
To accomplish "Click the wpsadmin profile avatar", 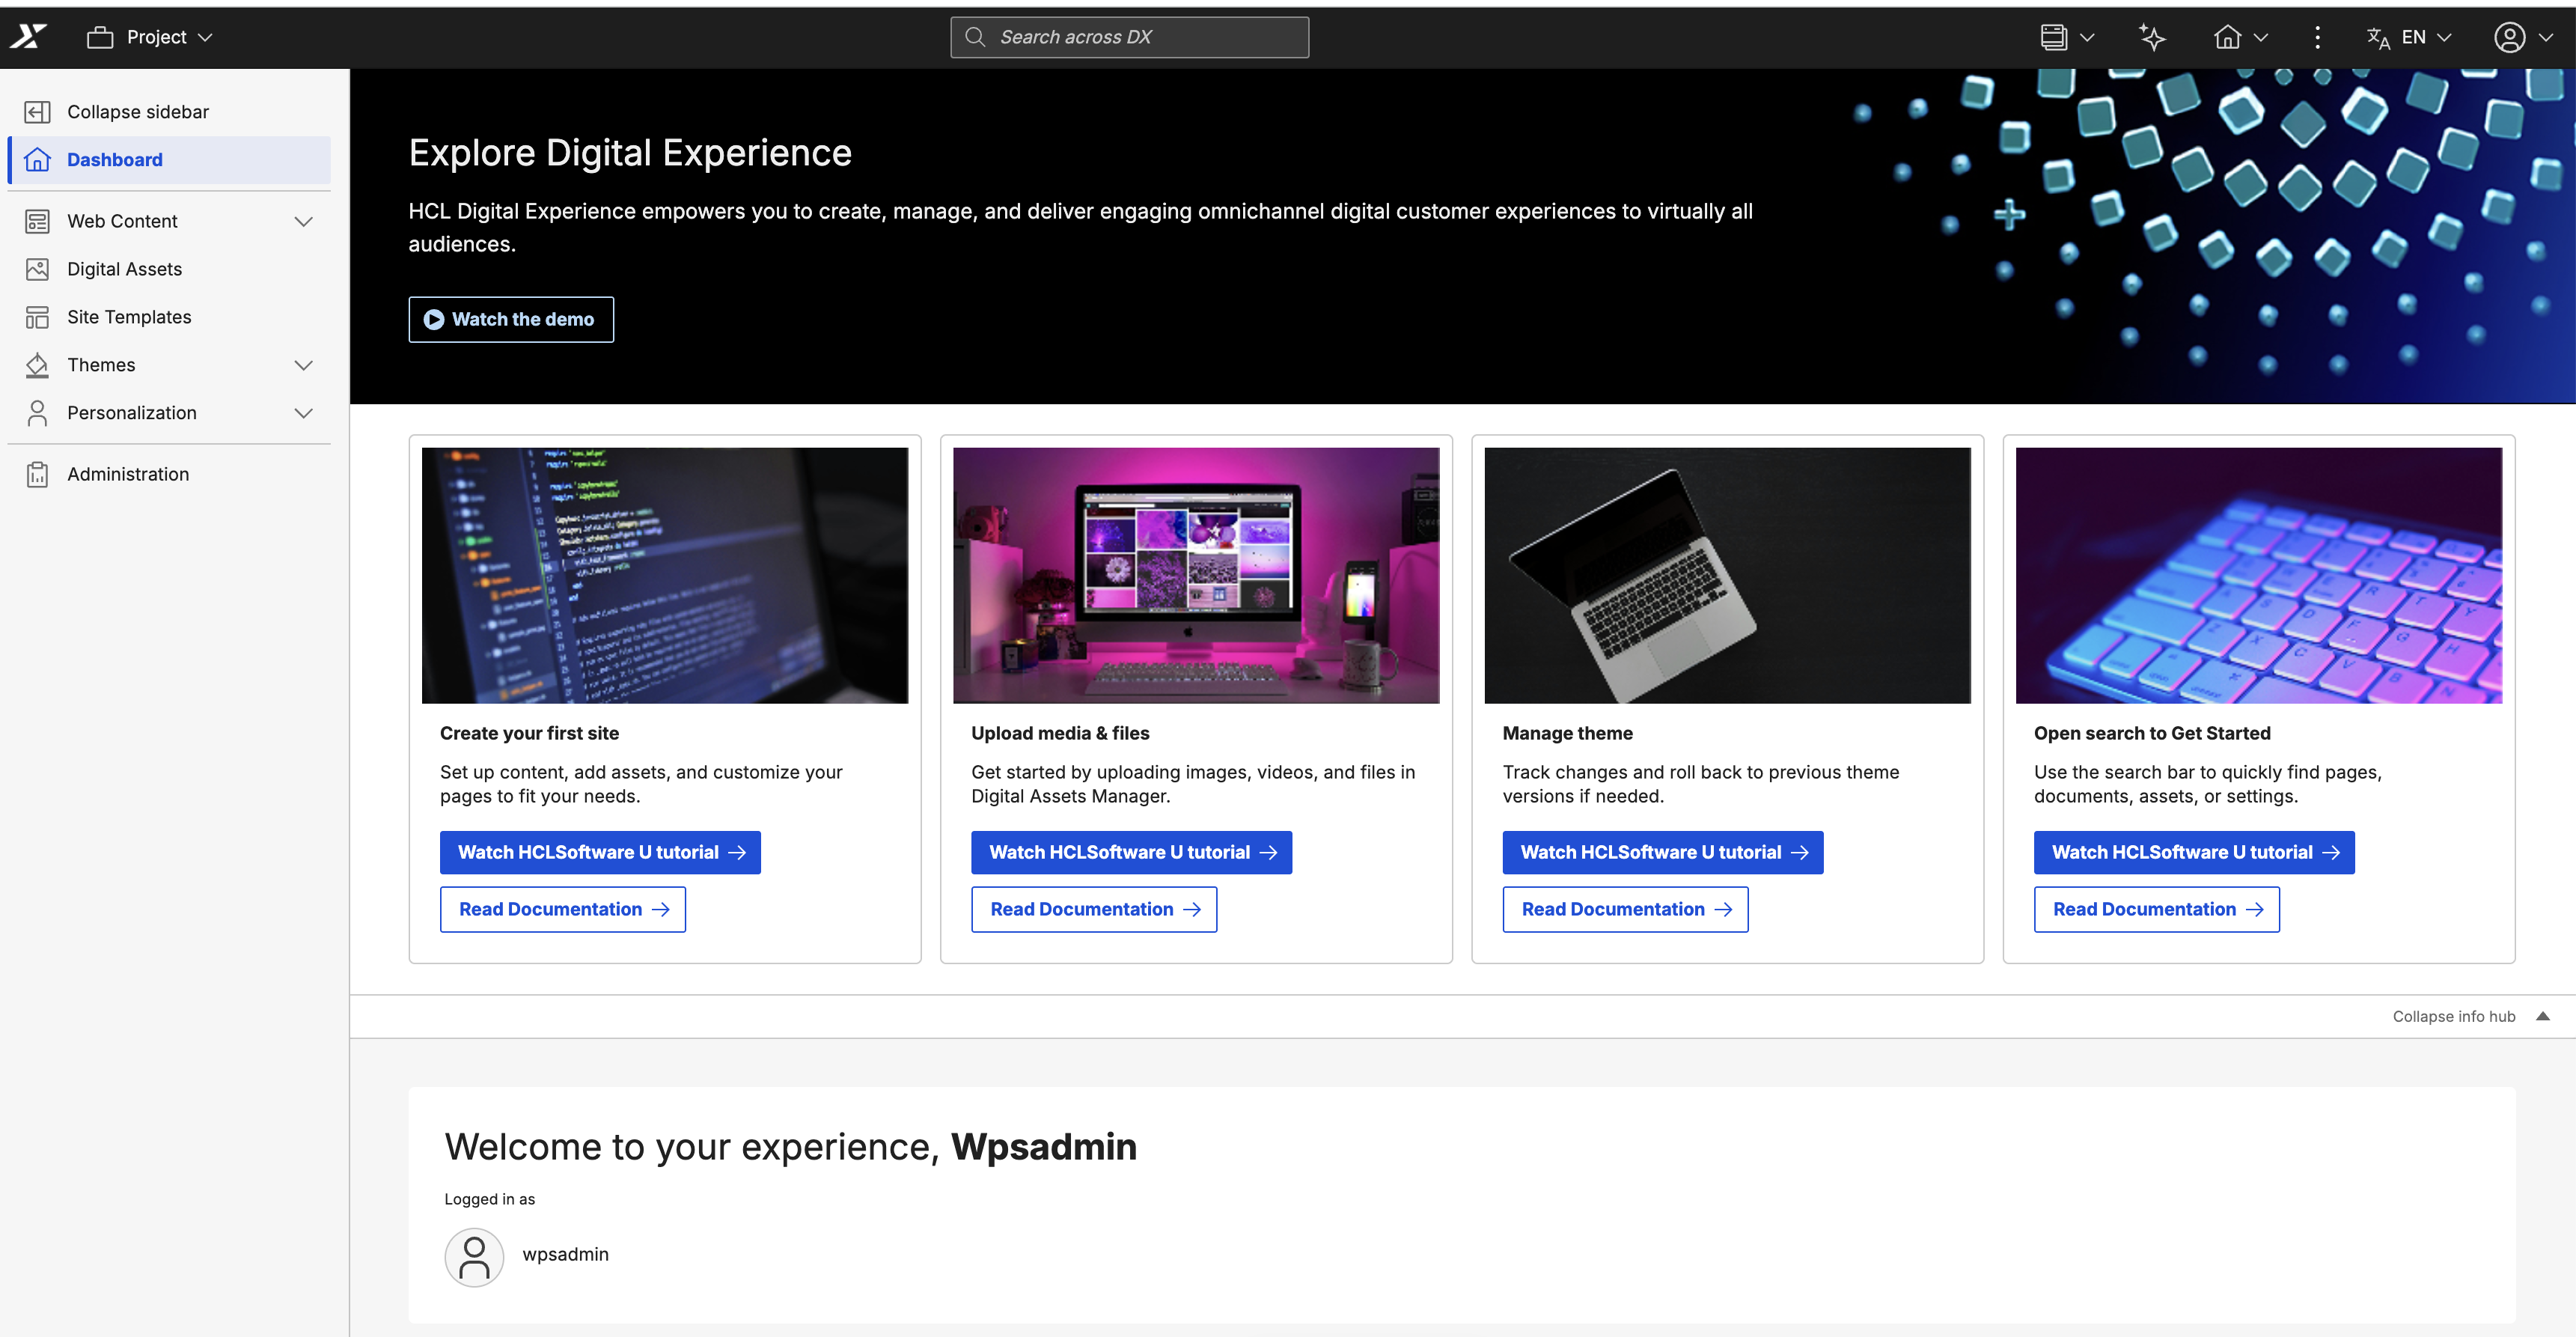I will tap(474, 1257).
